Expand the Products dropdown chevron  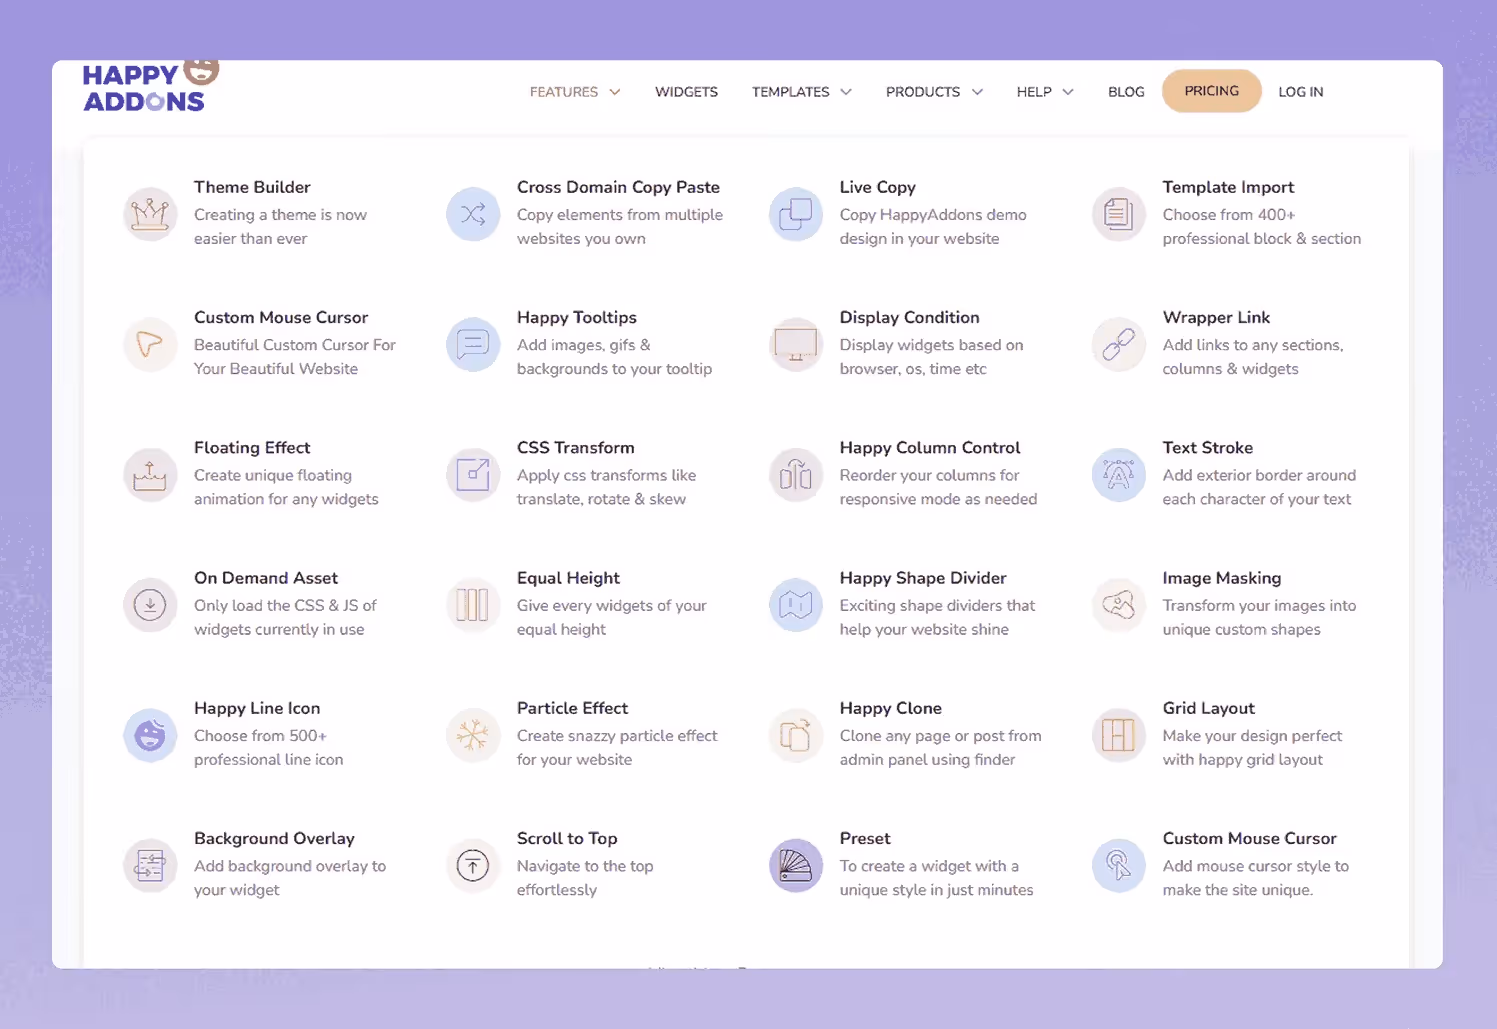pos(977,92)
